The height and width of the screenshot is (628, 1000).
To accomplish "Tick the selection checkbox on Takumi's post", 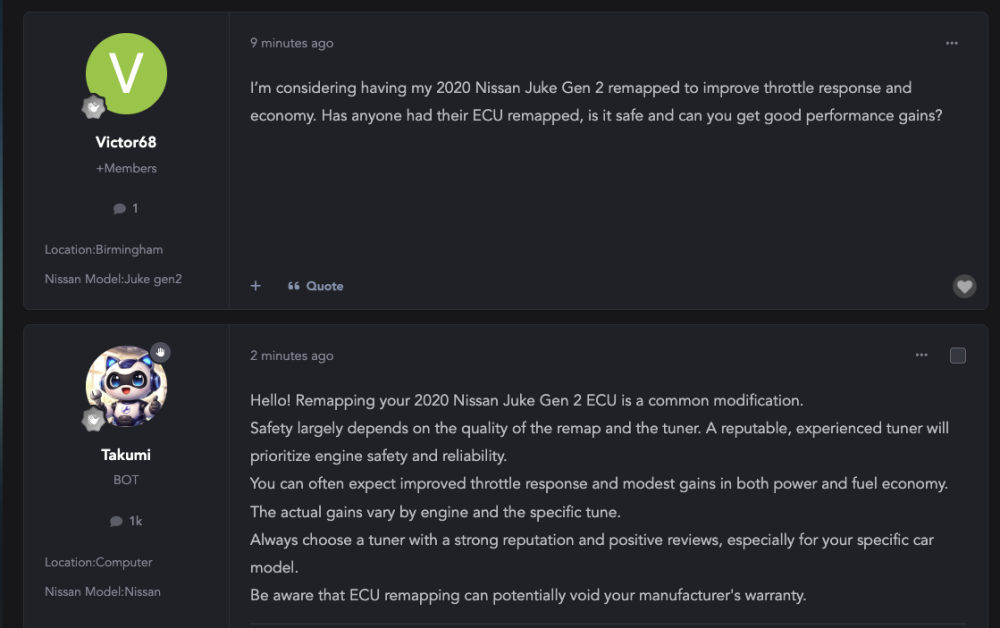I will click(958, 356).
